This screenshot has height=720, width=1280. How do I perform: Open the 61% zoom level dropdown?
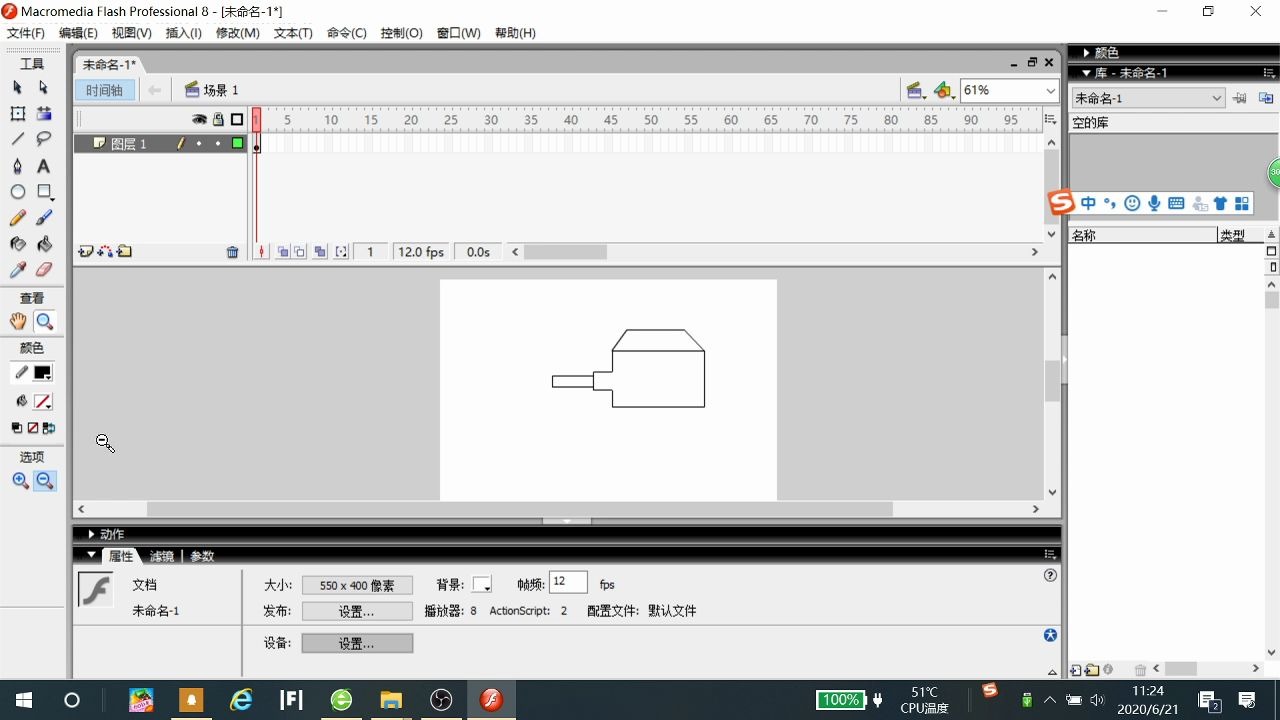1049,90
